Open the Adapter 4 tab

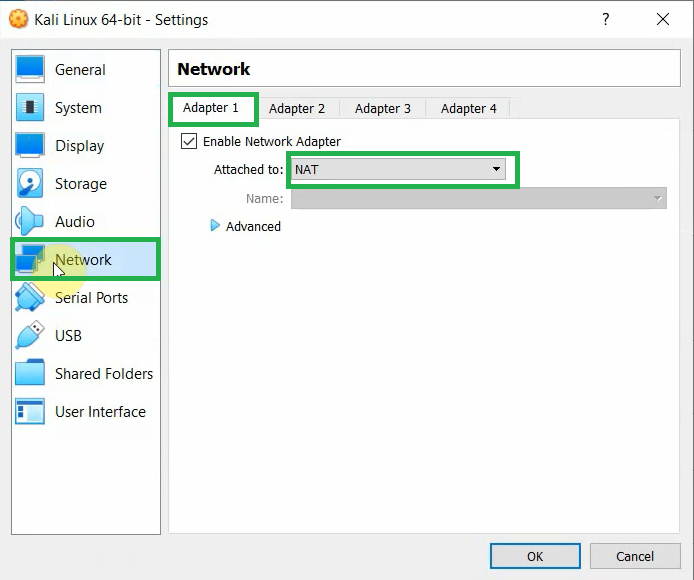469,108
